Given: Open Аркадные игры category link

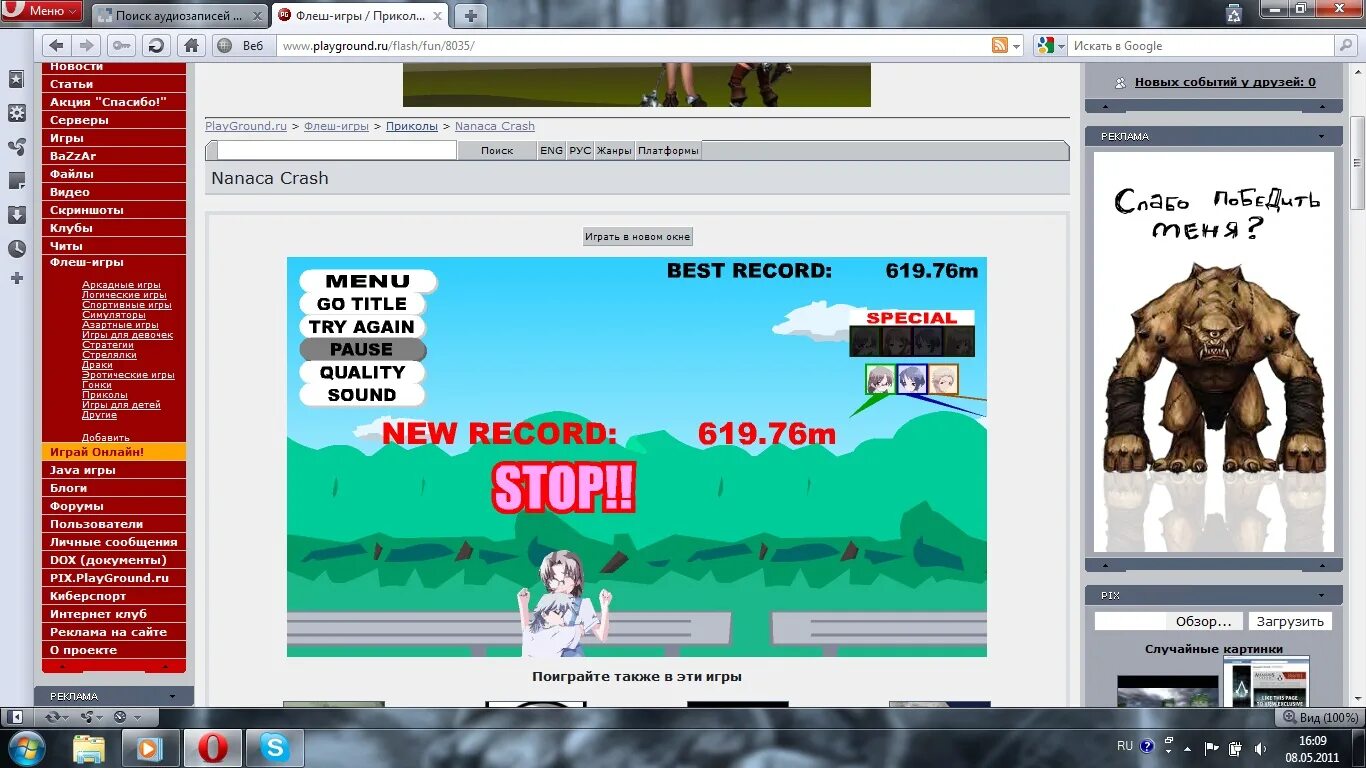Looking at the screenshot, I should [x=121, y=285].
